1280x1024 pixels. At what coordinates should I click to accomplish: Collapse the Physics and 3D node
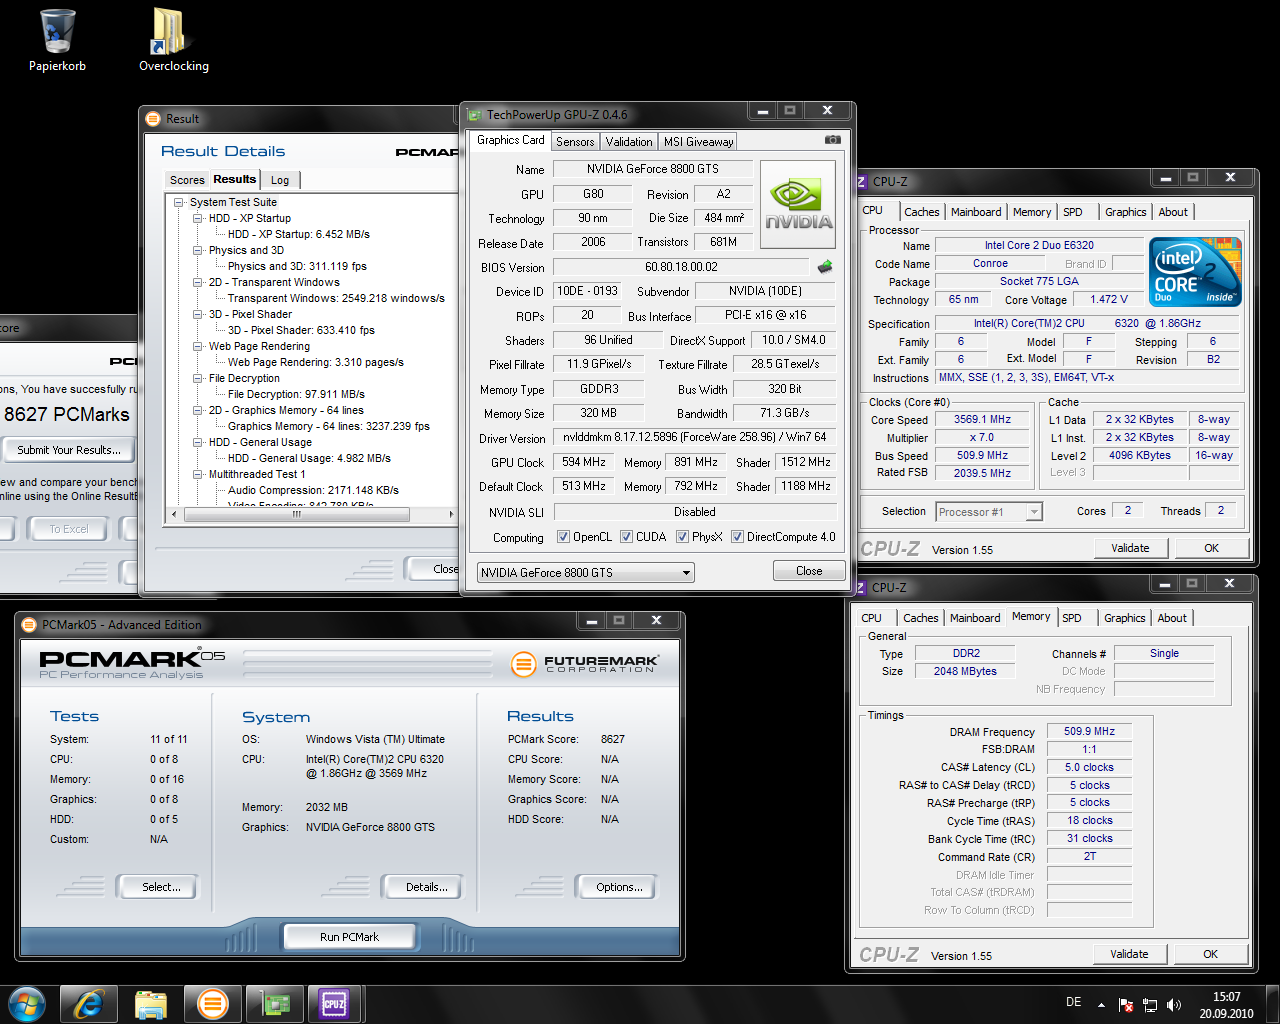(198, 250)
